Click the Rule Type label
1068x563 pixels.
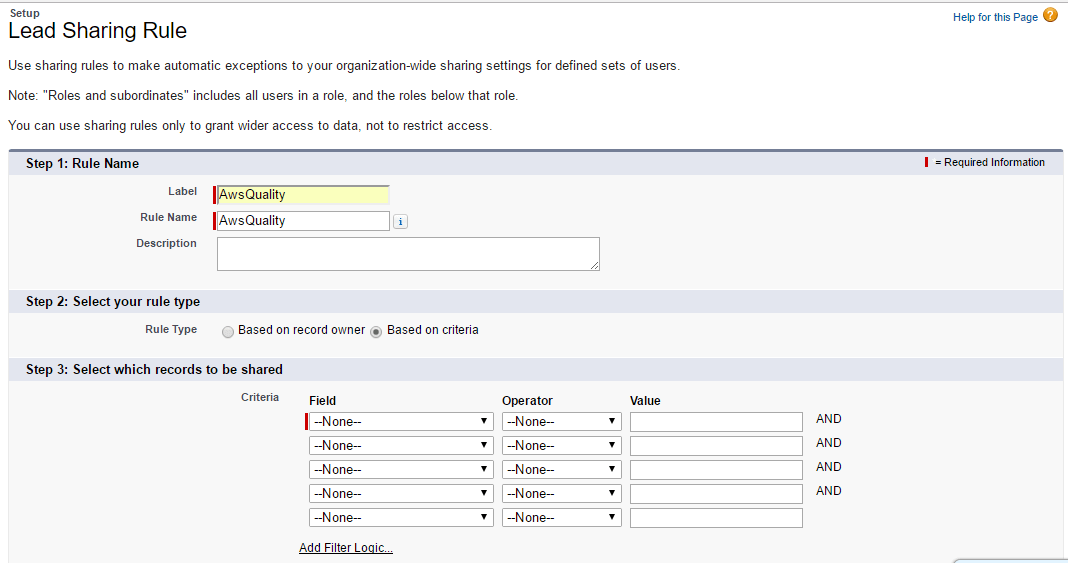[x=171, y=329]
